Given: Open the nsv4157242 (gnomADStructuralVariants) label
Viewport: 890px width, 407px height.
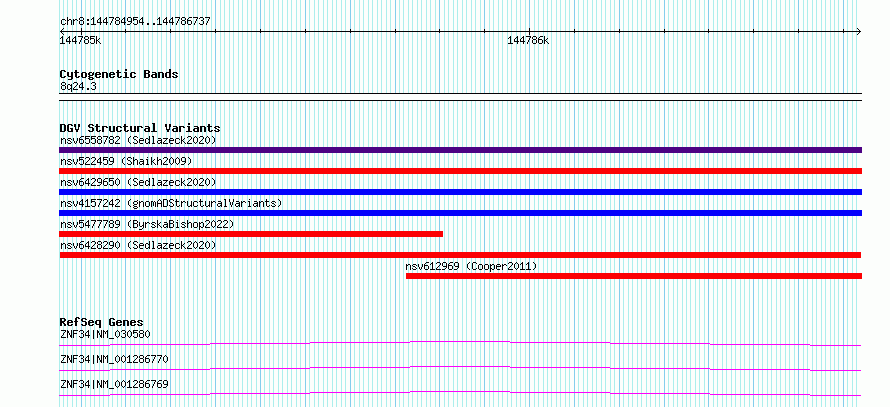Looking at the screenshot, I should [x=171, y=203].
